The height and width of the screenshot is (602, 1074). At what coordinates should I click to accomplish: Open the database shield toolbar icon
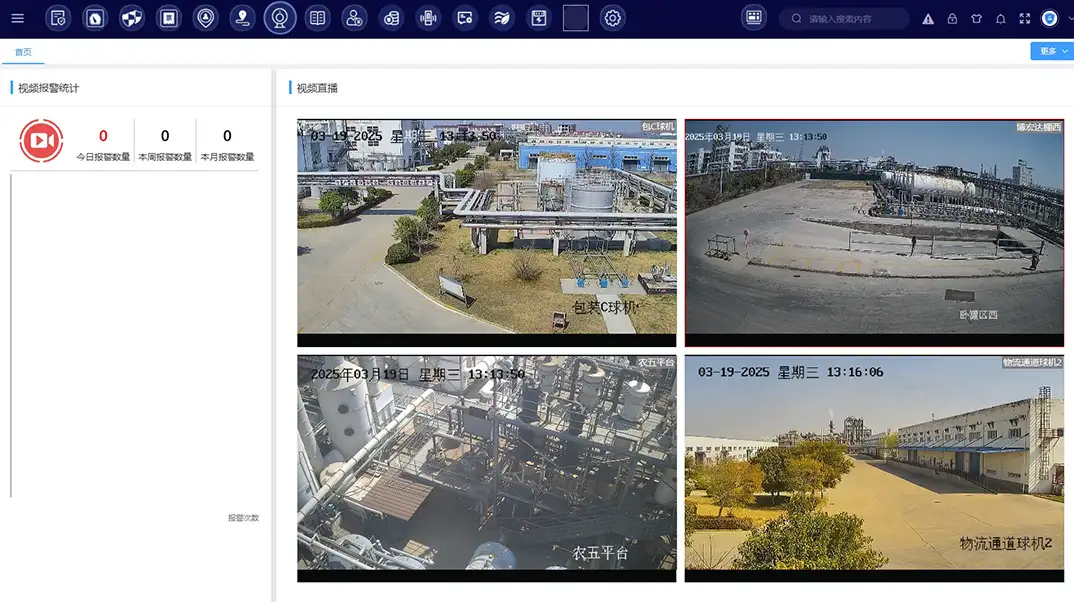(x=391, y=18)
